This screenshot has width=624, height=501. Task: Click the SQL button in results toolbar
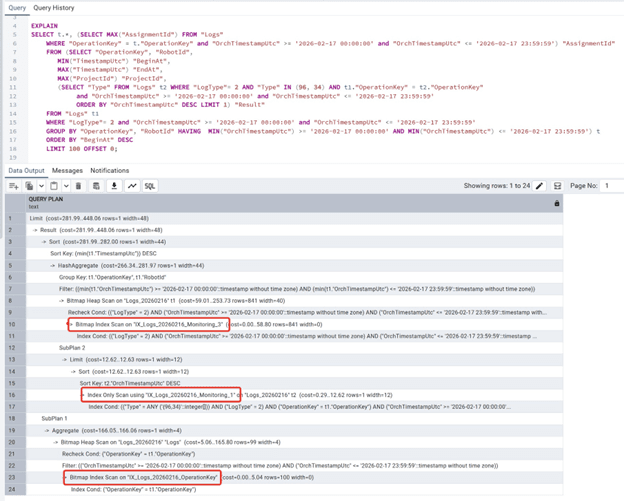(x=149, y=186)
